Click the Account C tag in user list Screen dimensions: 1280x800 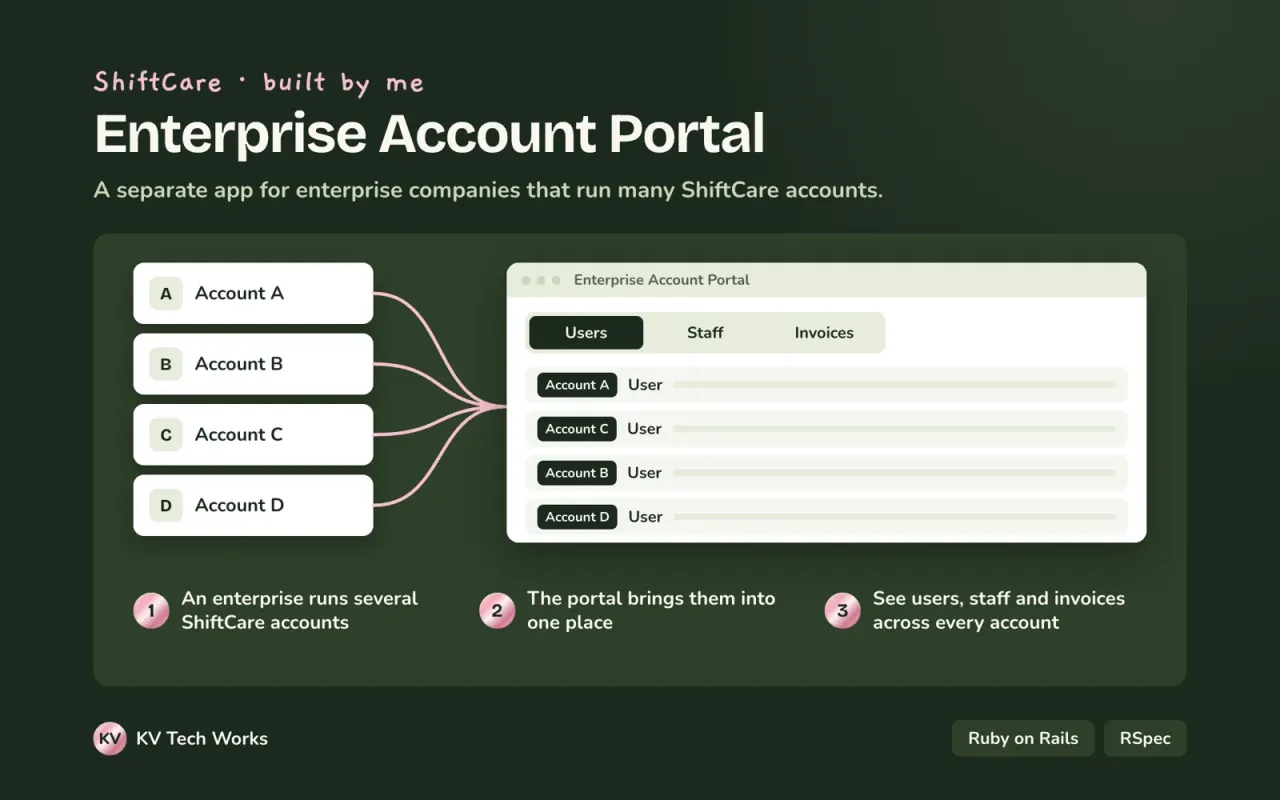pyautogui.click(x=577, y=429)
